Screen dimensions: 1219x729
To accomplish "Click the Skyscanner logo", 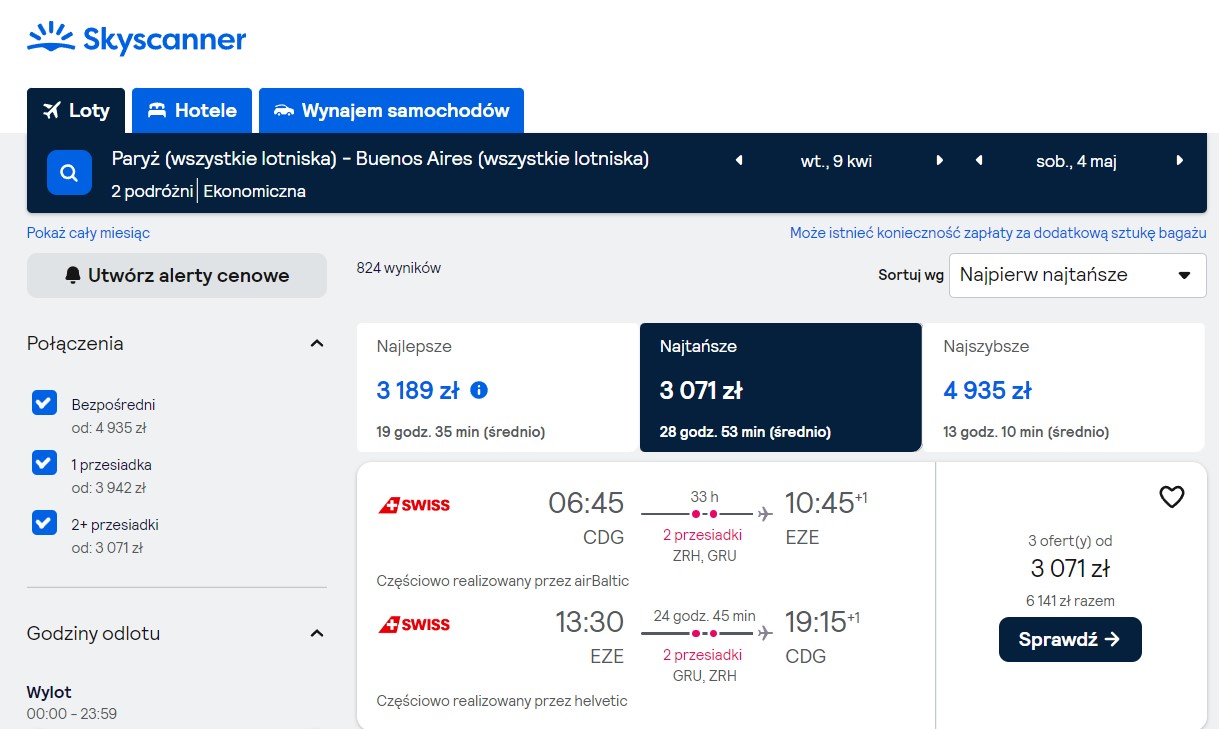I will [x=136, y=38].
